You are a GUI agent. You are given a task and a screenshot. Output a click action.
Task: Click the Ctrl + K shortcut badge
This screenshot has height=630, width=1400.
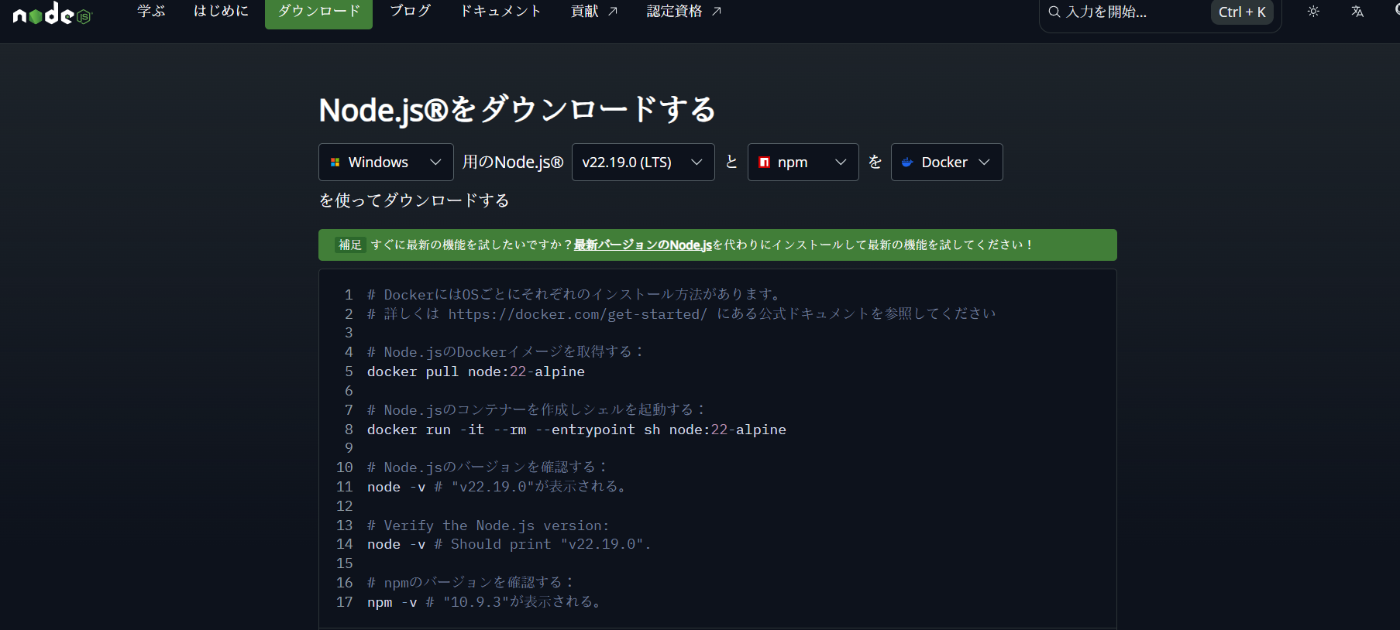(1242, 12)
